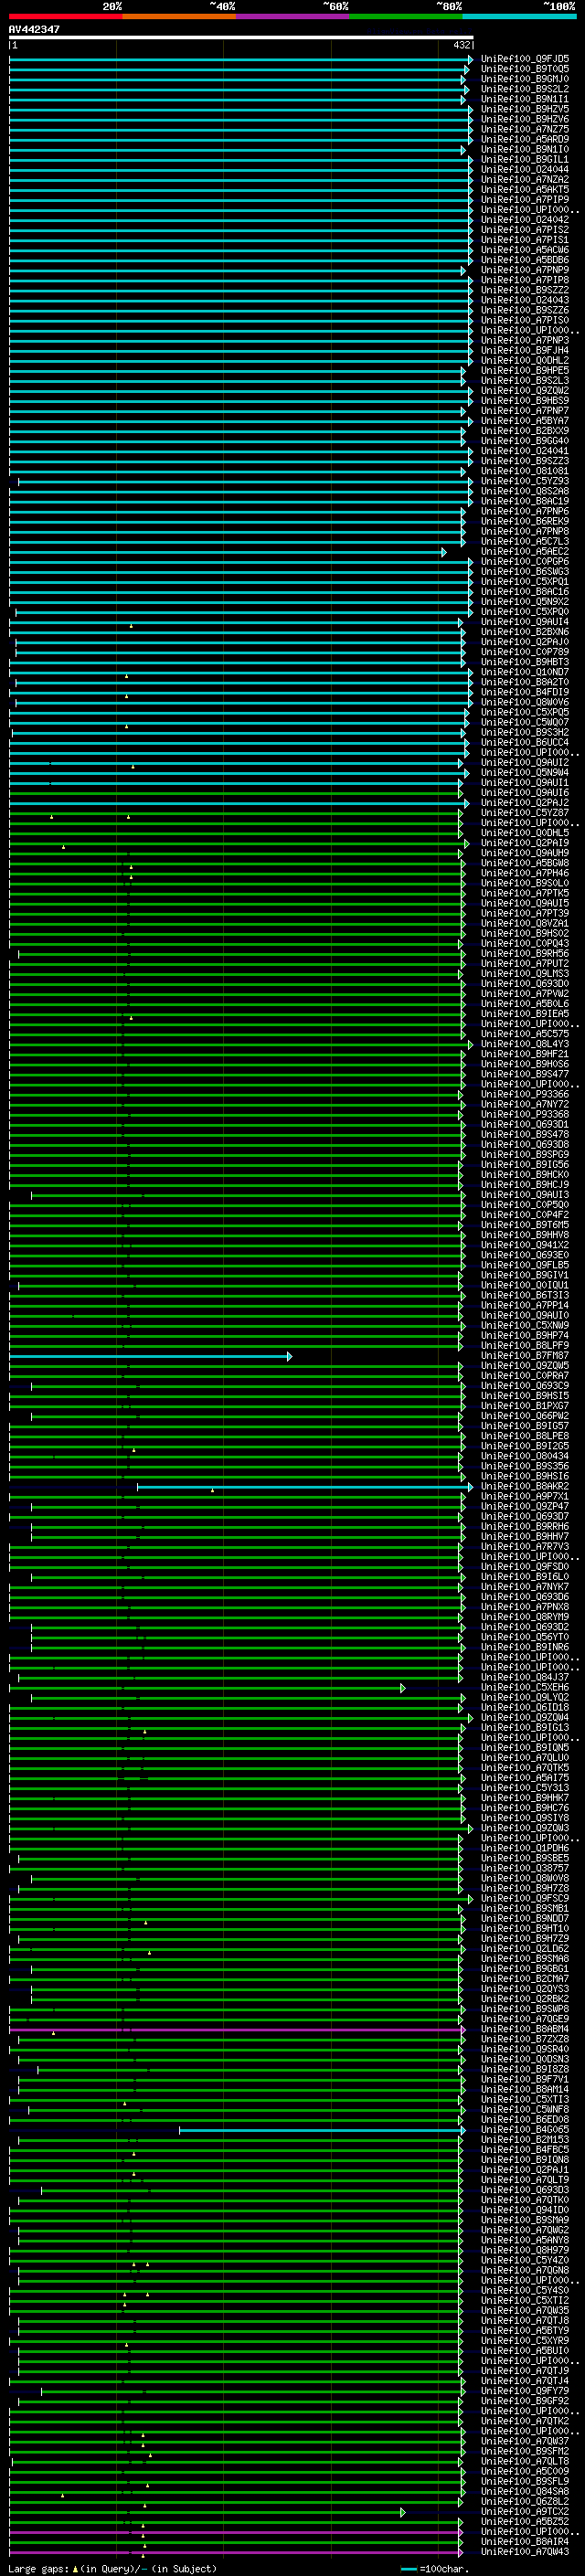
Task: Select the label UniRef100_B7FM87
Action: tap(525, 1356)
